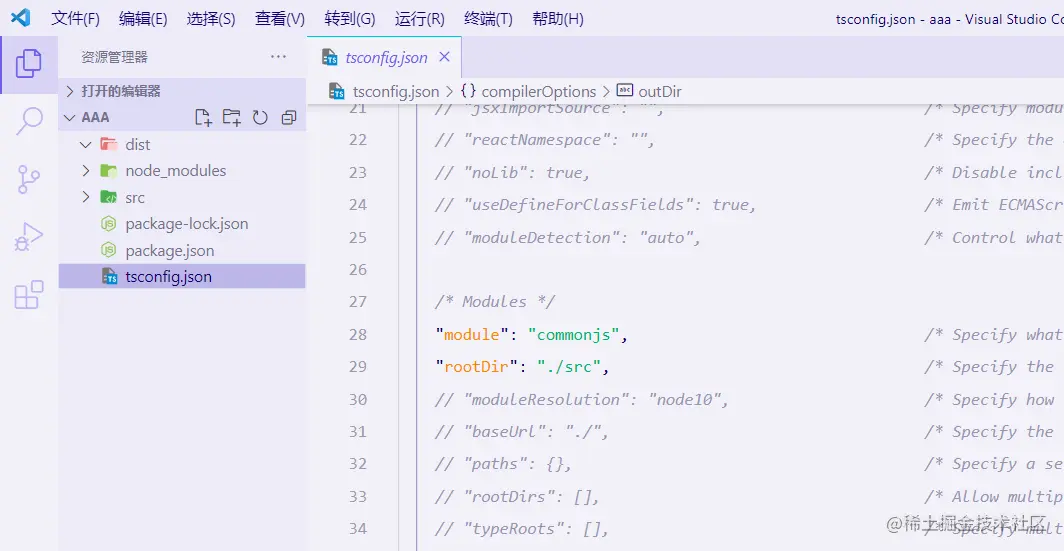Image resolution: width=1064 pixels, height=551 pixels.
Task: Click the "rootDir" key on line 29
Action: point(476,366)
